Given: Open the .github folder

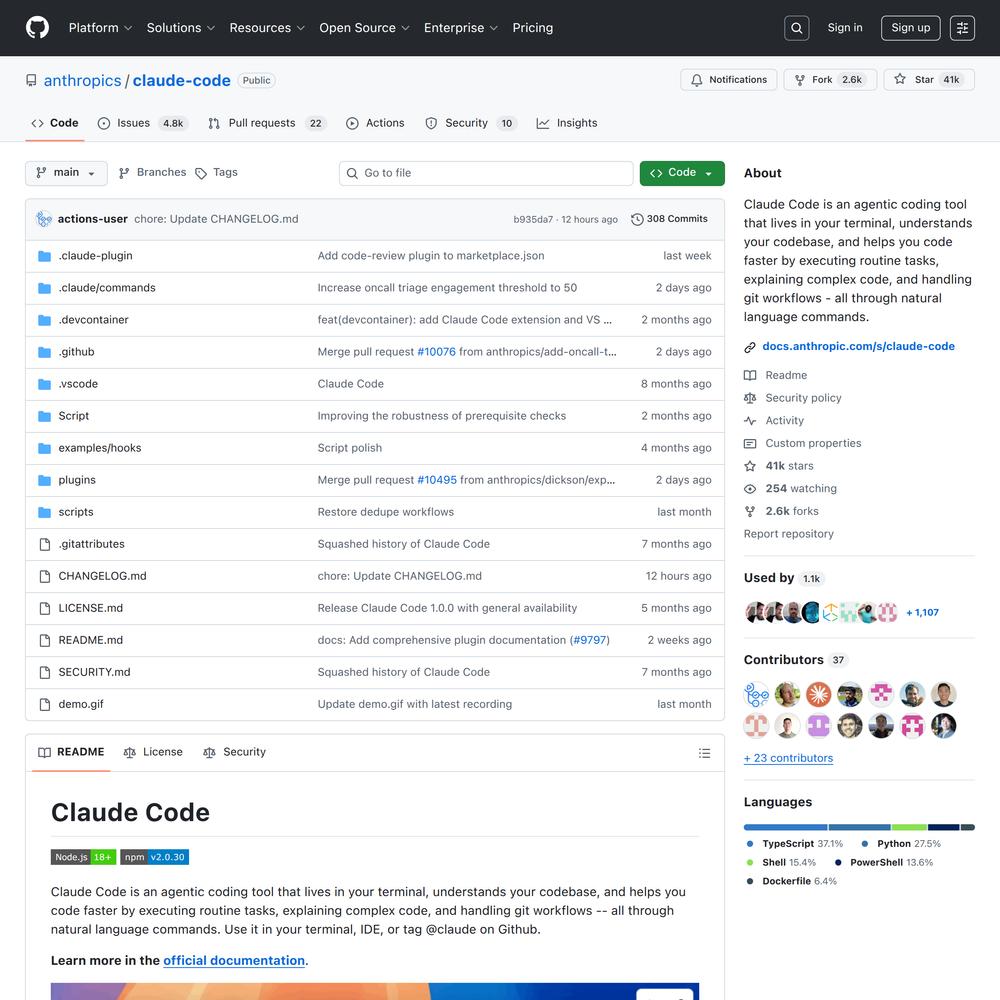Looking at the screenshot, I should point(76,352).
